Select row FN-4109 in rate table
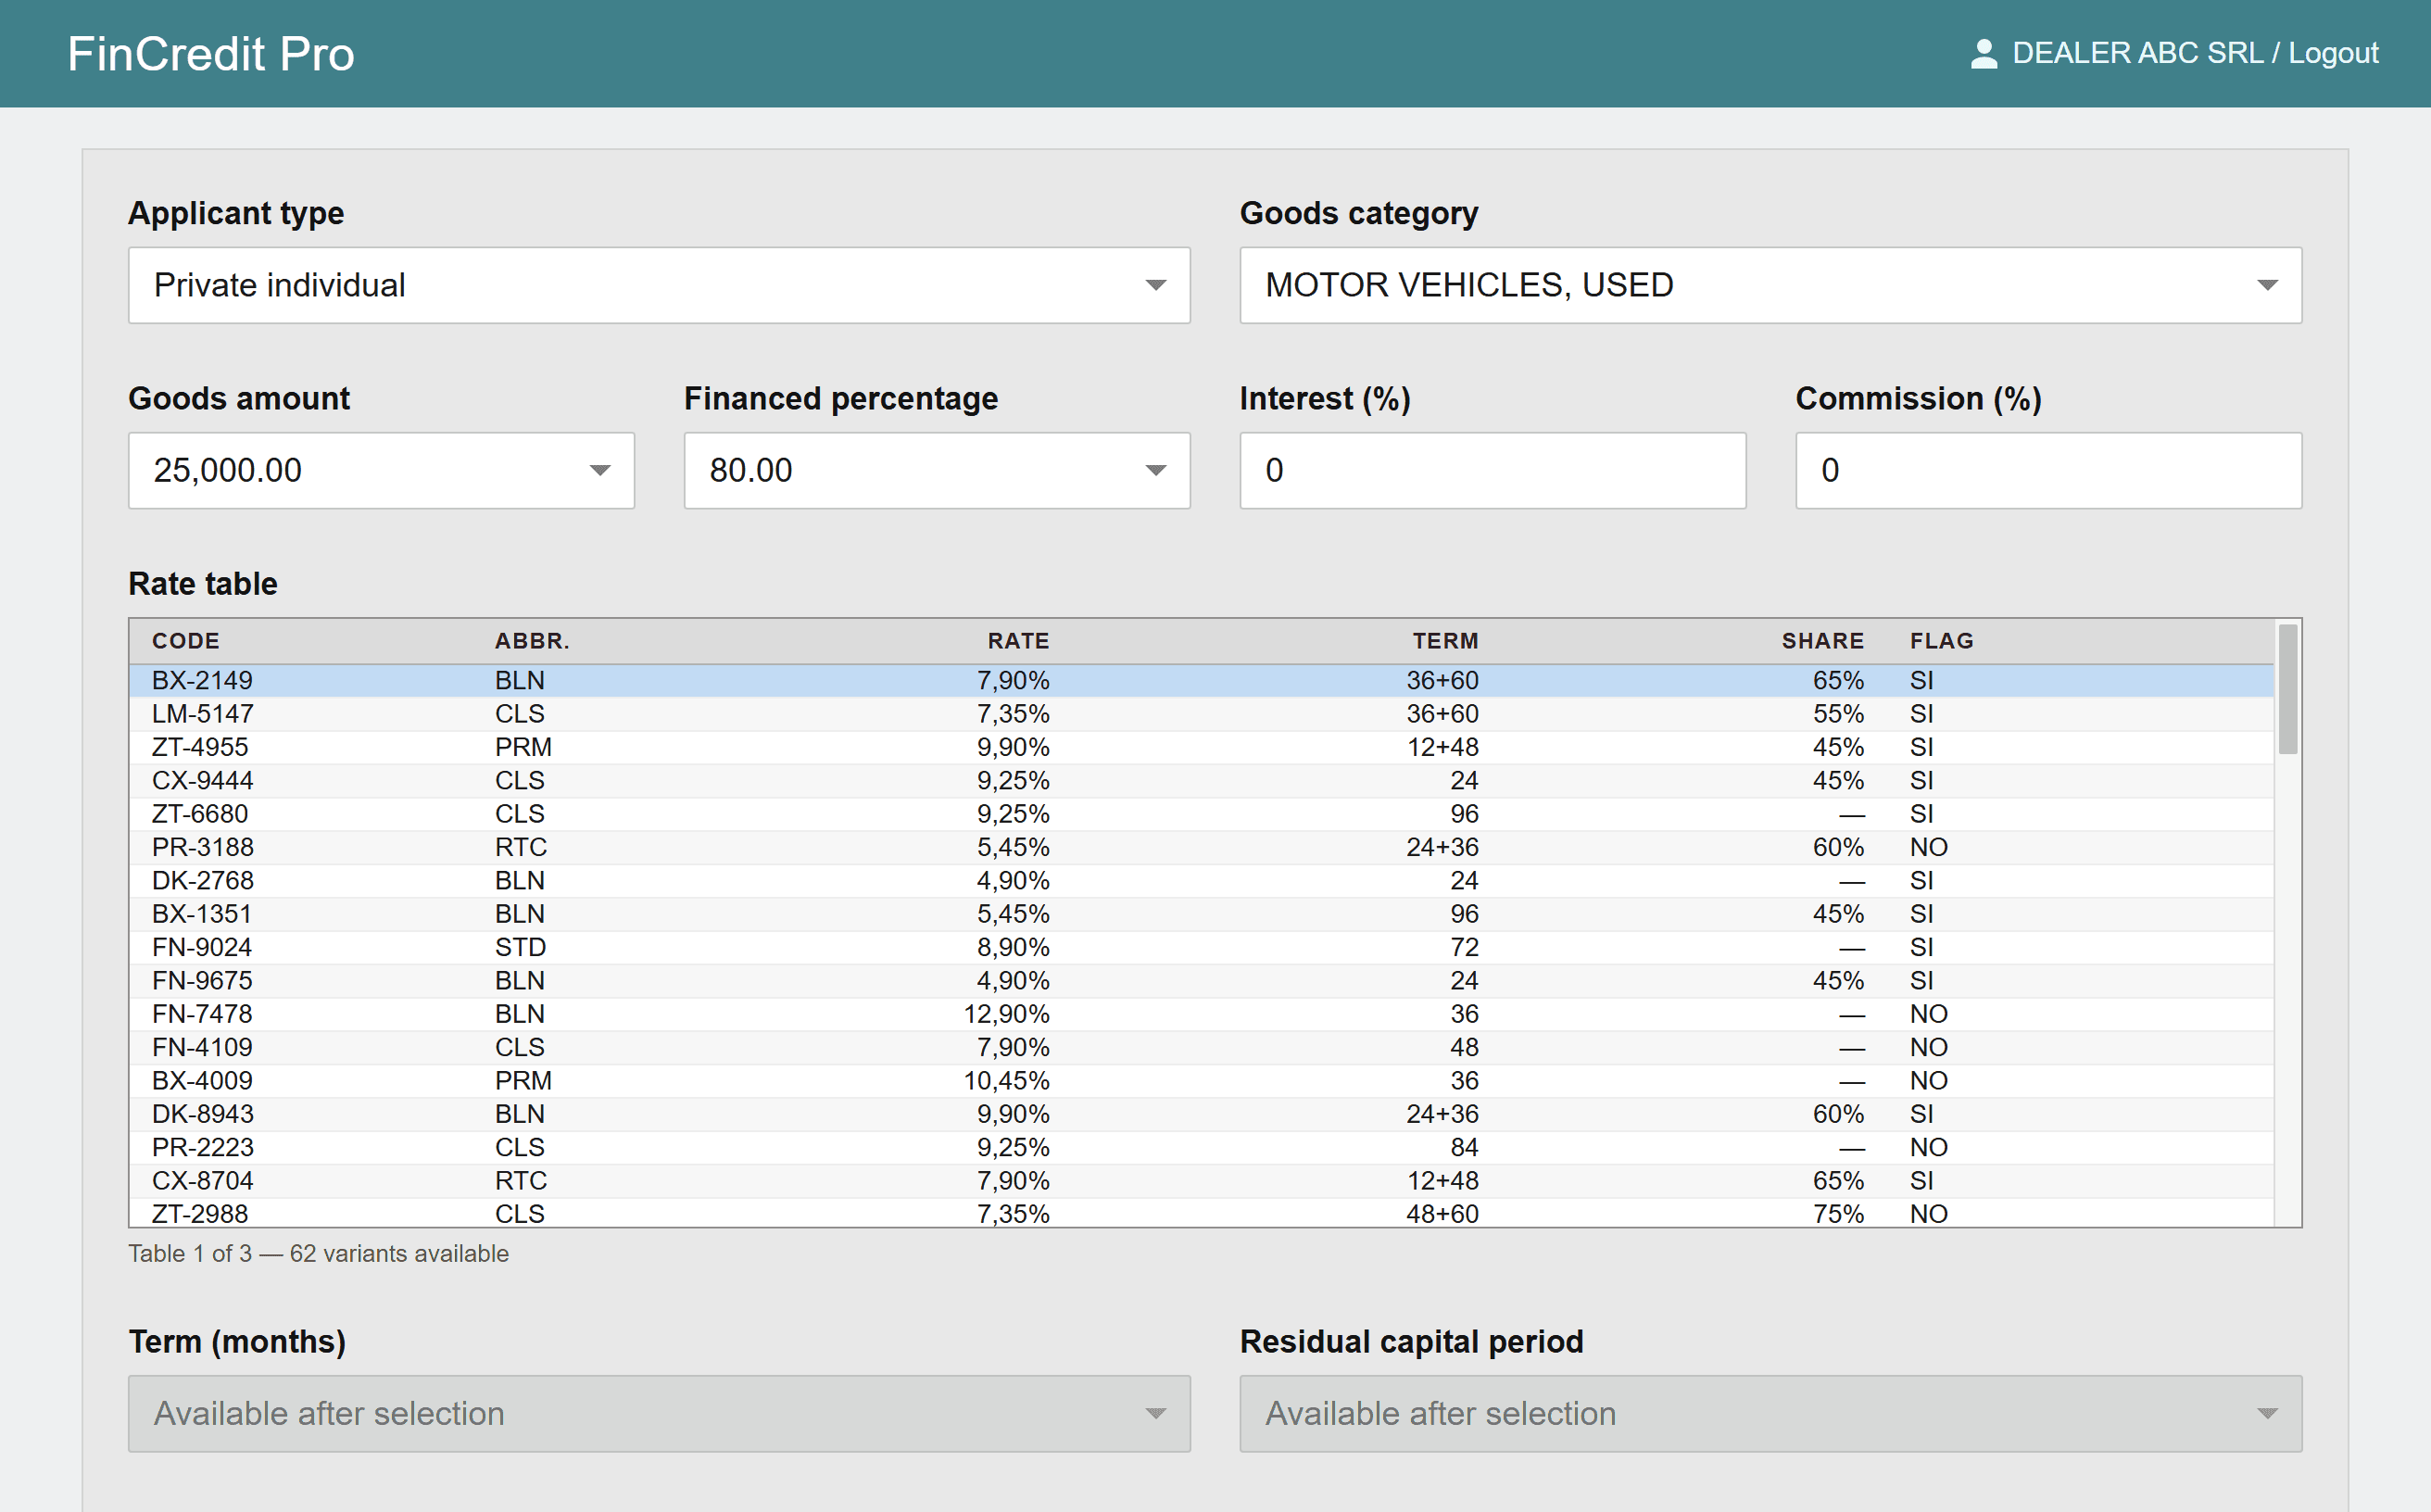Image resolution: width=2431 pixels, height=1512 pixels. tap(1201, 1047)
